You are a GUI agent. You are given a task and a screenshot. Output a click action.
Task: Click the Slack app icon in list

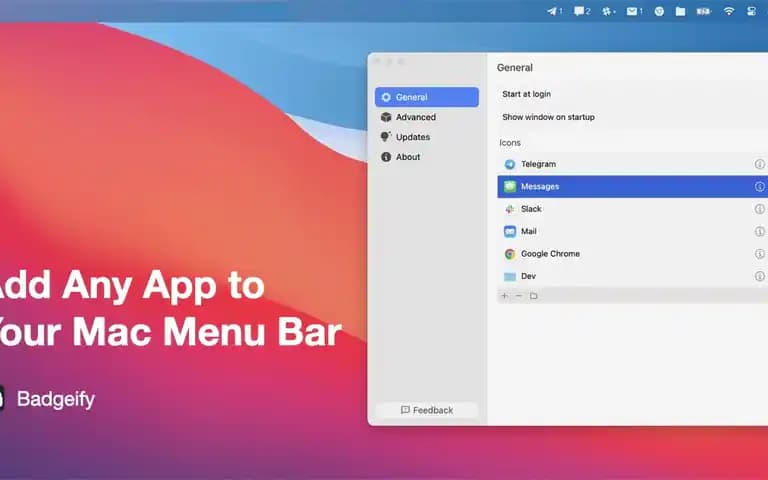coord(510,209)
